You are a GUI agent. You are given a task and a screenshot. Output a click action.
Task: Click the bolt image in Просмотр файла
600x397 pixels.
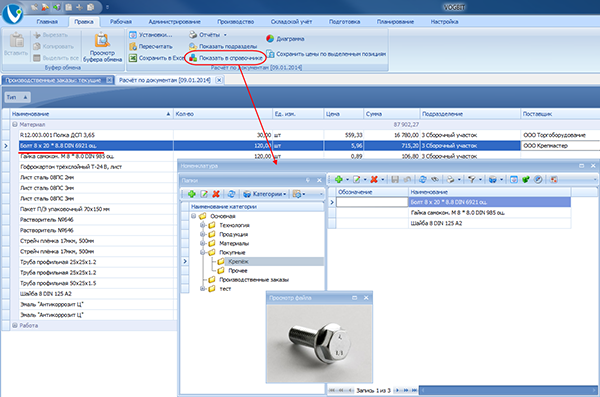319,343
